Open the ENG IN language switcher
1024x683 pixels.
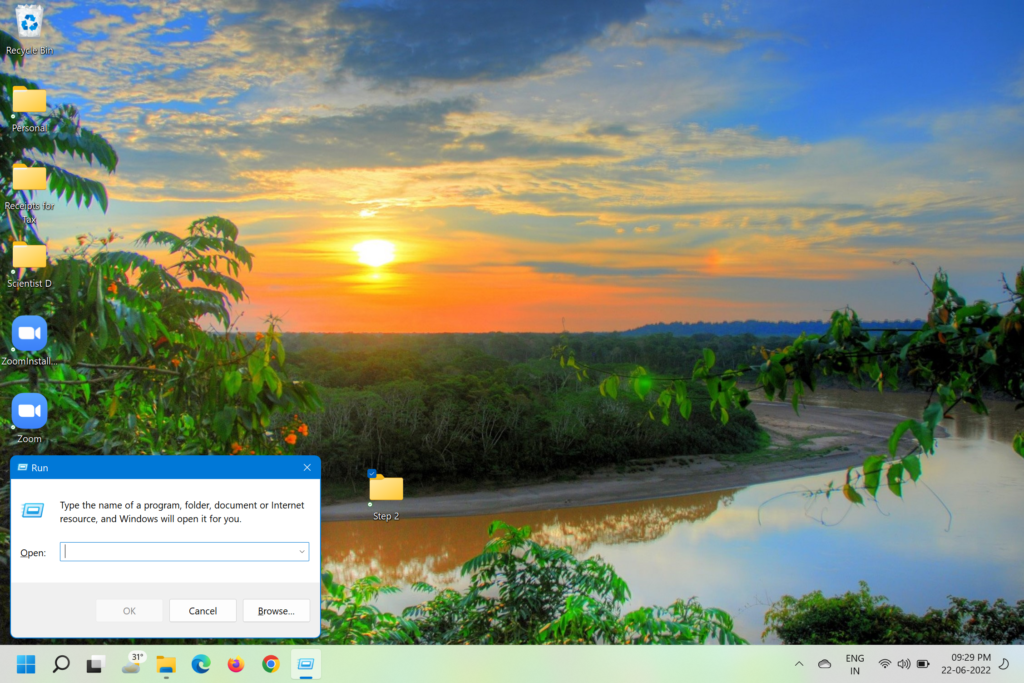pos(855,664)
